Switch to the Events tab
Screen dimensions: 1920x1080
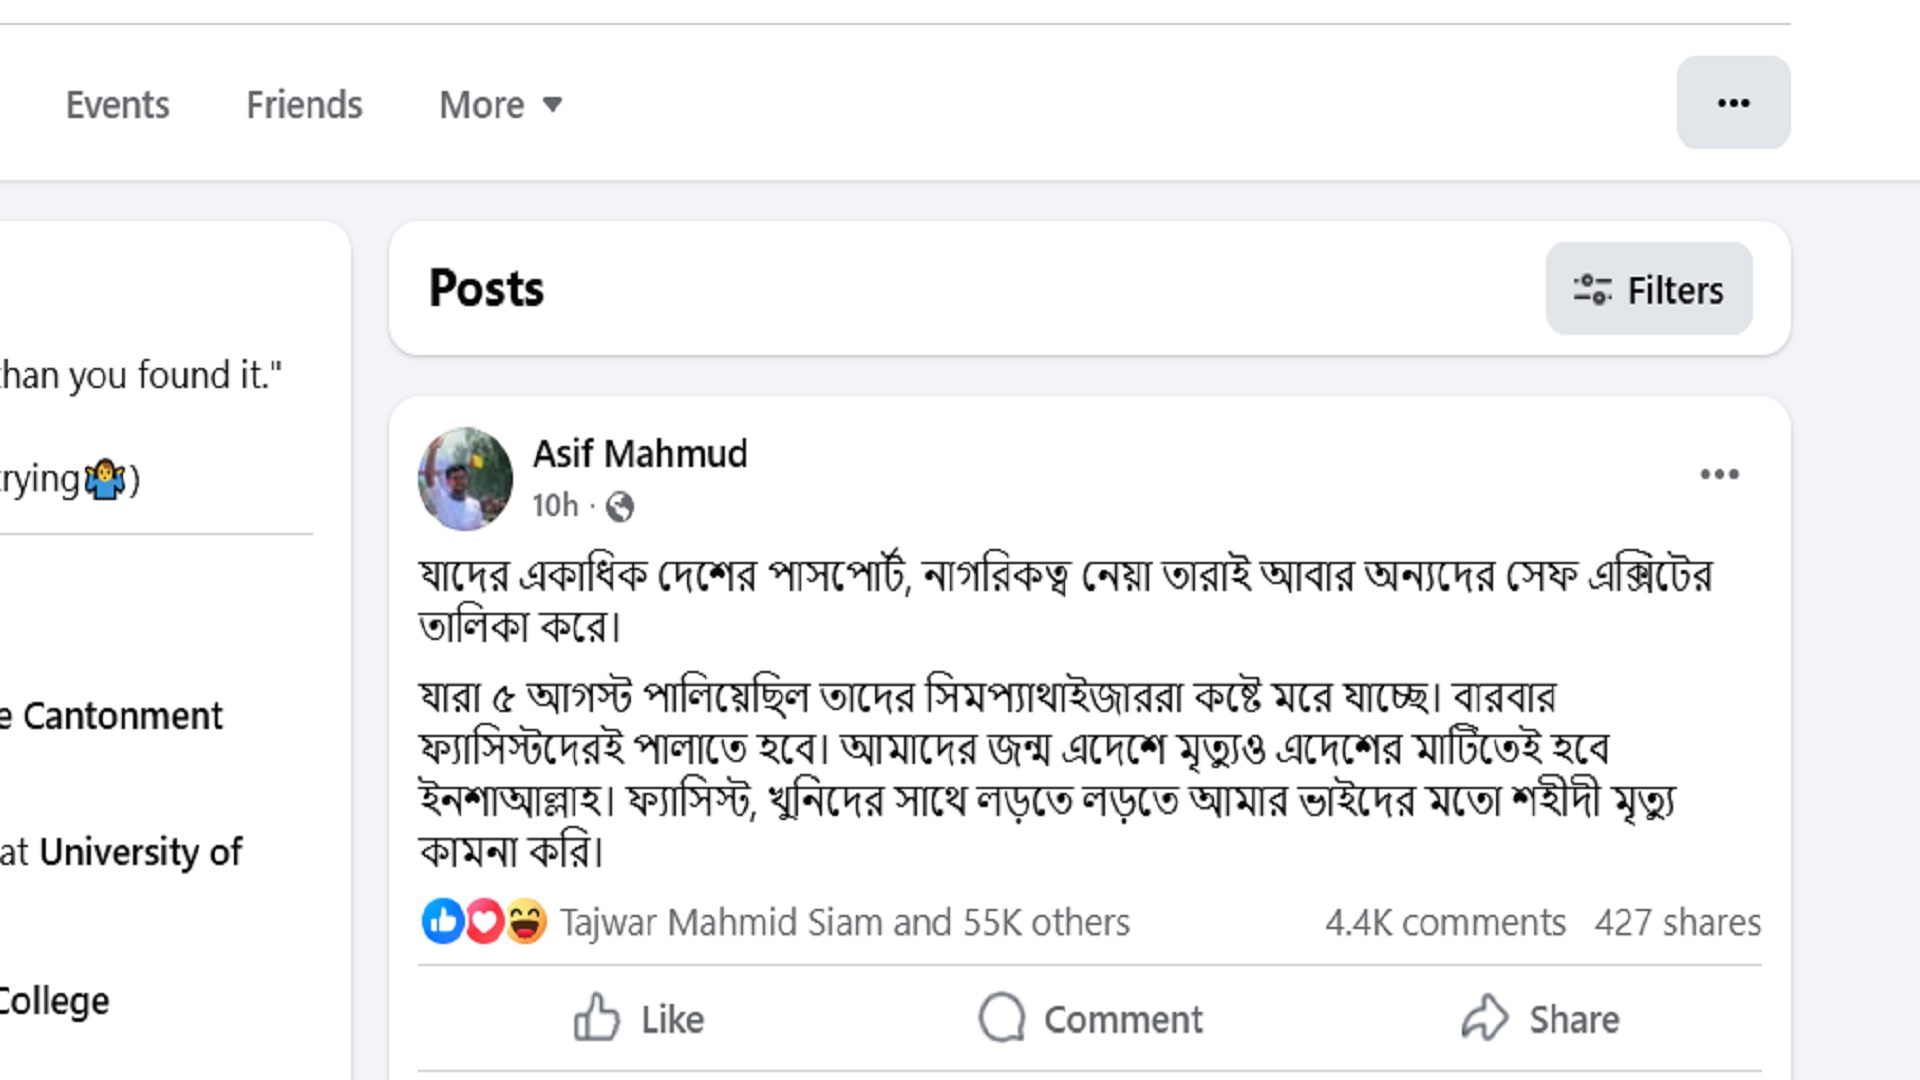tap(117, 105)
